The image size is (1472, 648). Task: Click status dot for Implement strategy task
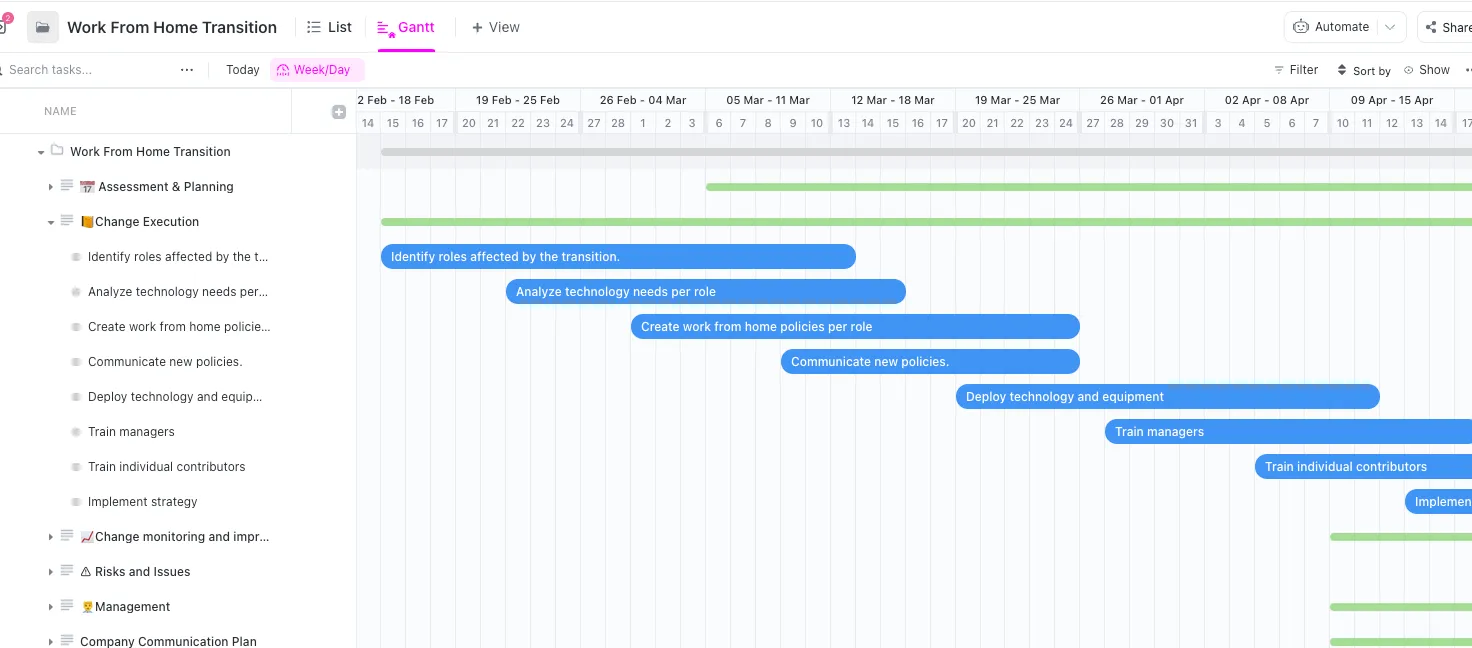[76, 502]
